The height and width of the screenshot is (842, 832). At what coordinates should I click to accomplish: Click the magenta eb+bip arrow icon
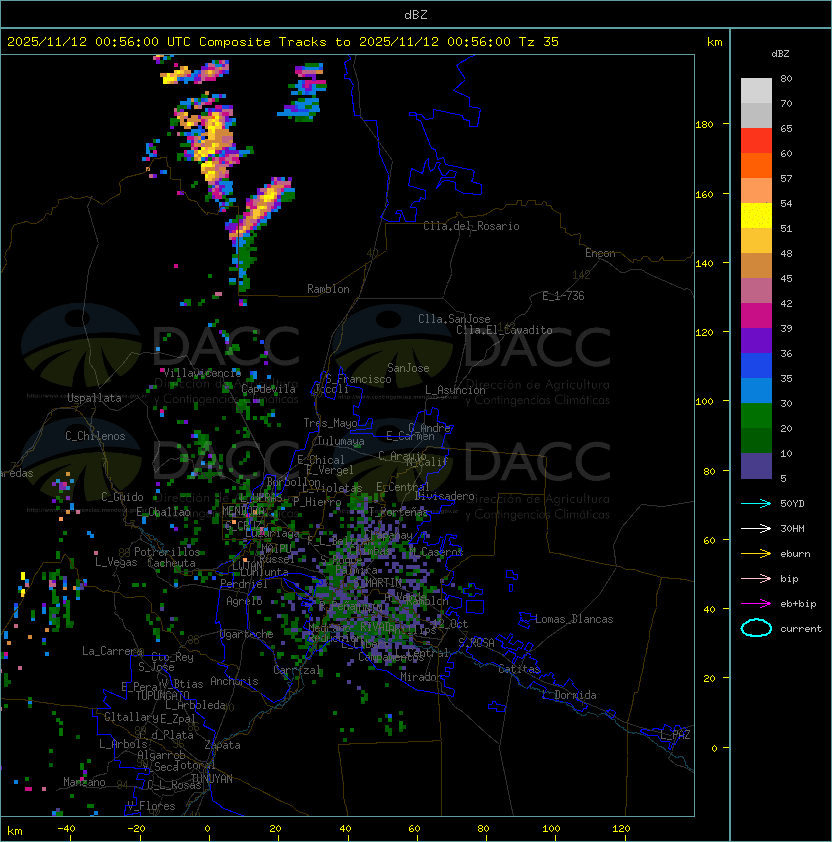(756, 604)
